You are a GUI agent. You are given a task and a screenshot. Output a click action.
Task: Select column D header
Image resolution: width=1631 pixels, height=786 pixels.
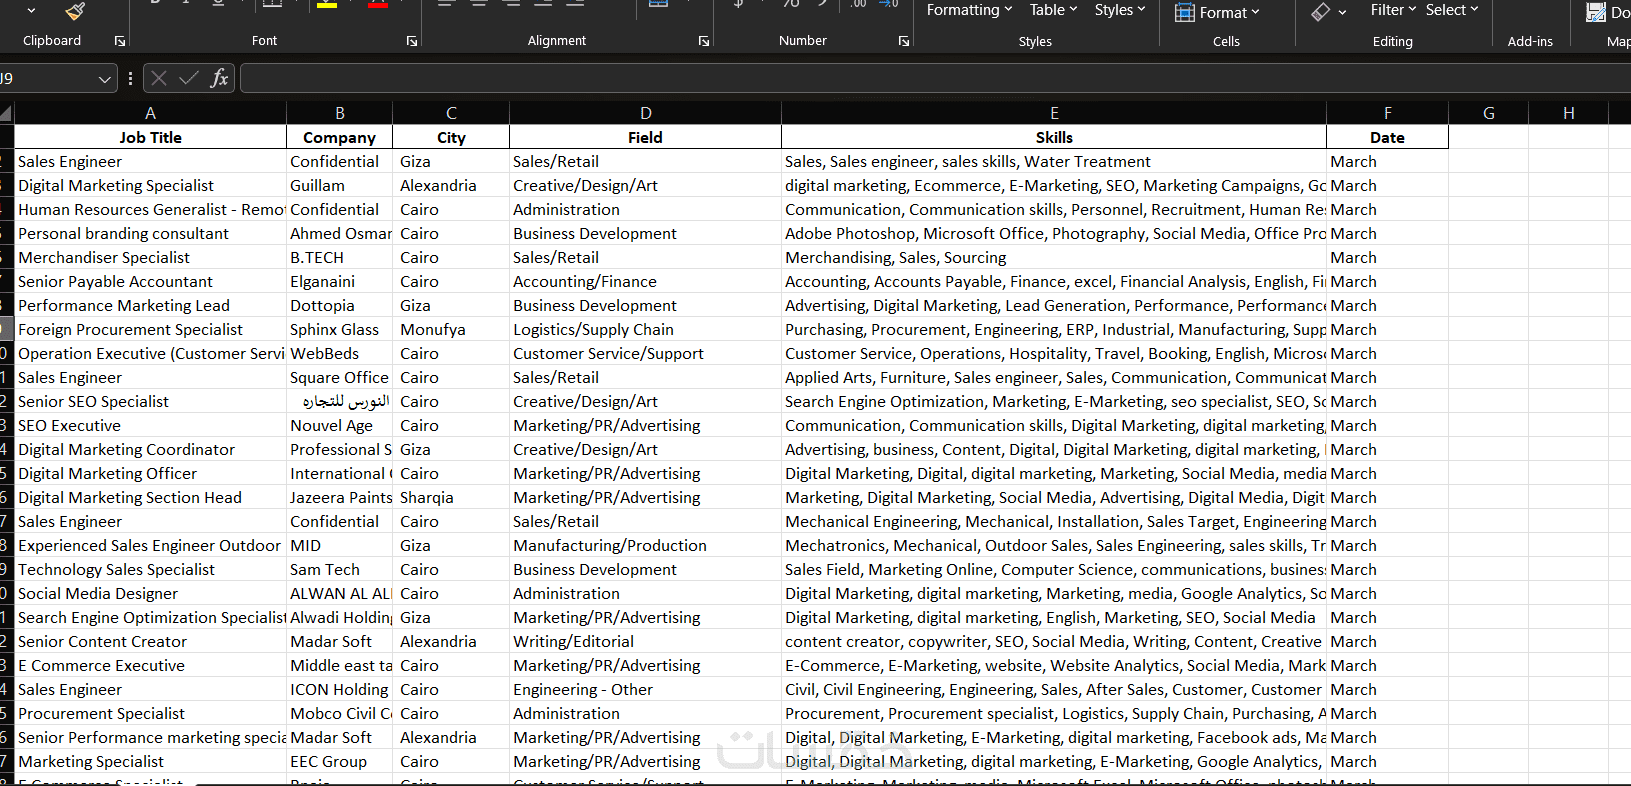coord(645,113)
